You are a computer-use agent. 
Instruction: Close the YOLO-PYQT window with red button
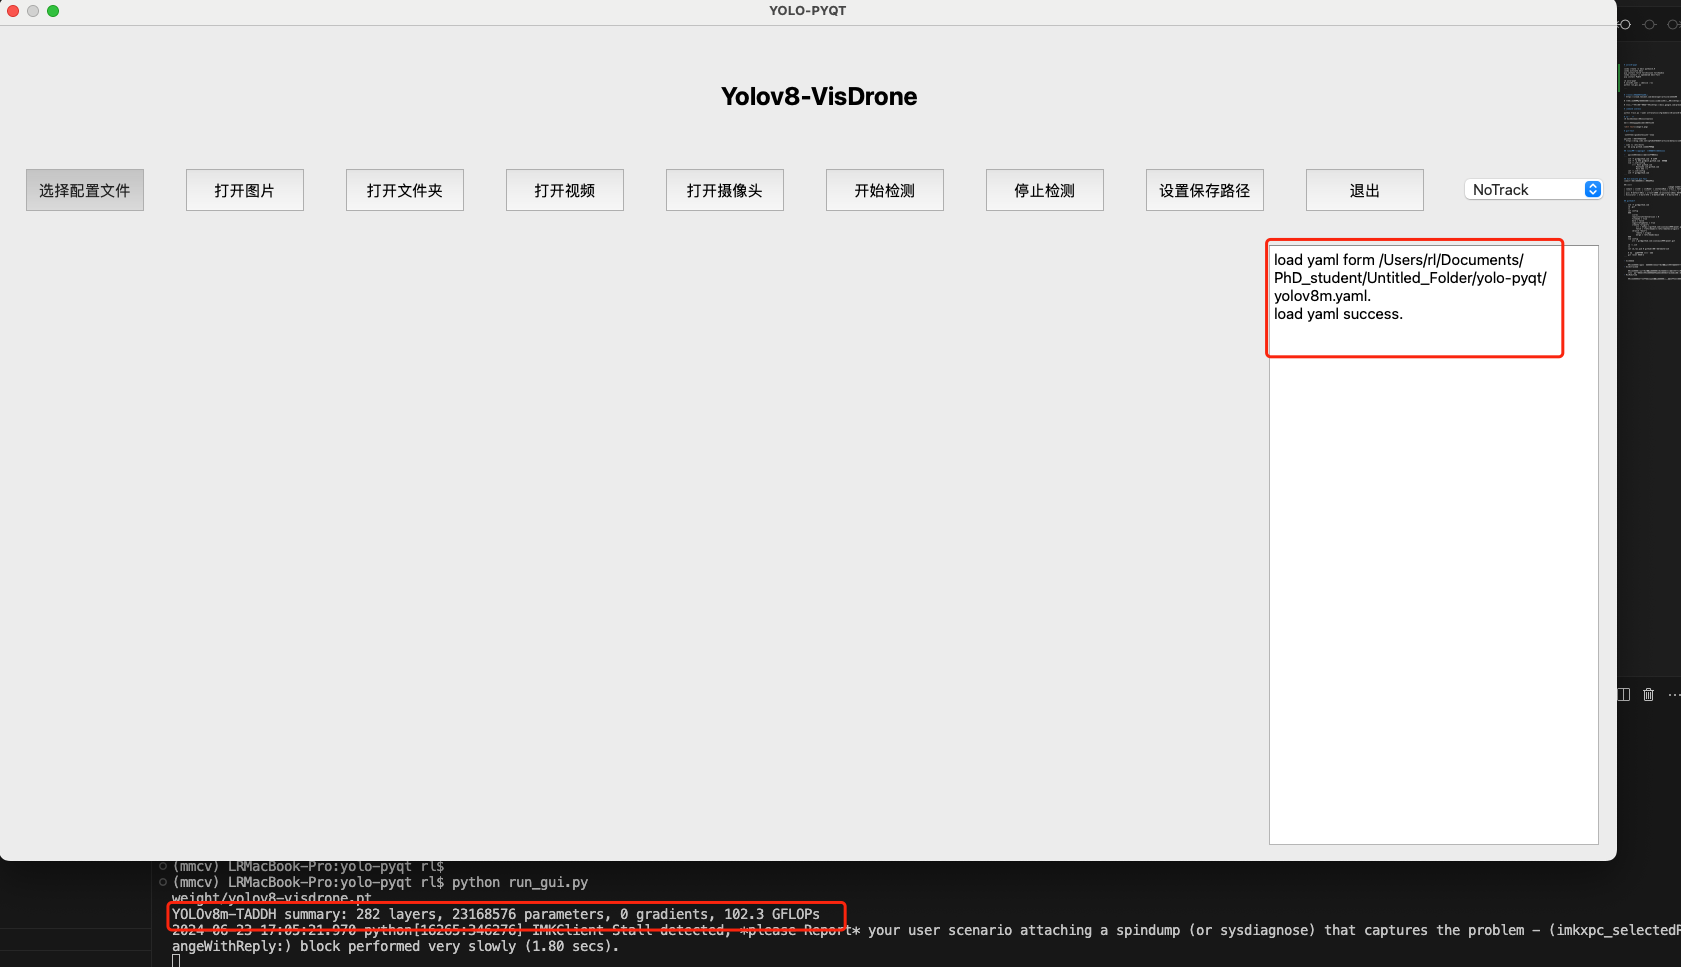pos(13,11)
